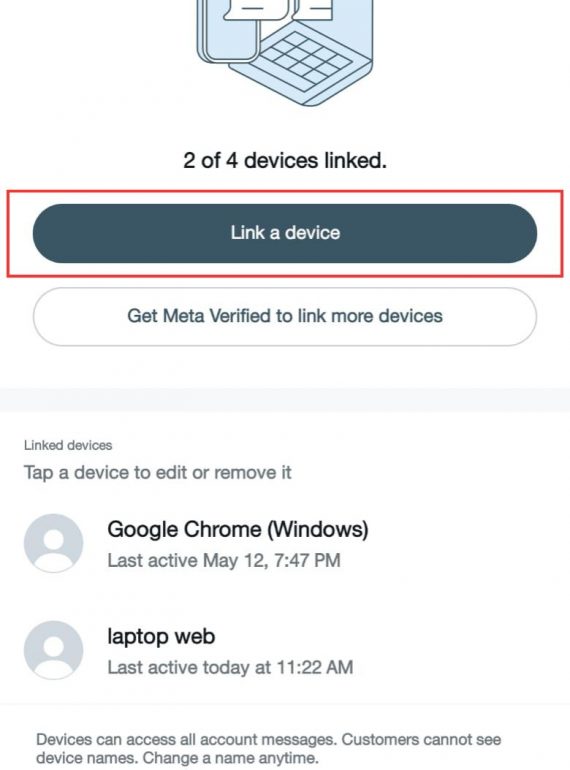Click the Last active today at 11:22 AM text

[230, 667]
